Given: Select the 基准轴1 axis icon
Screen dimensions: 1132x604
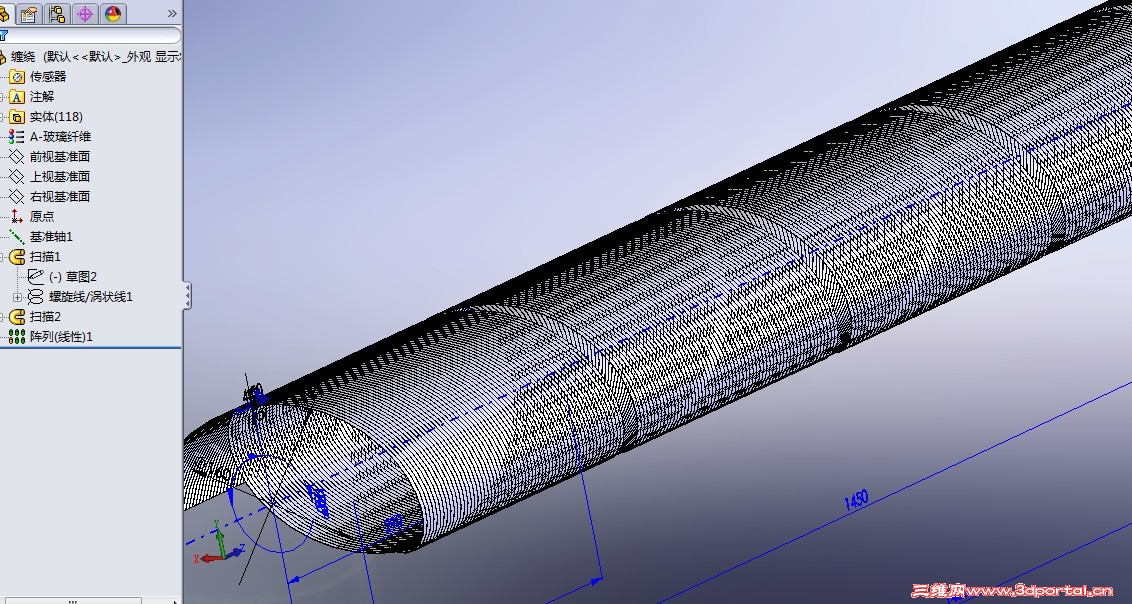Looking at the screenshot, I should [17, 236].
